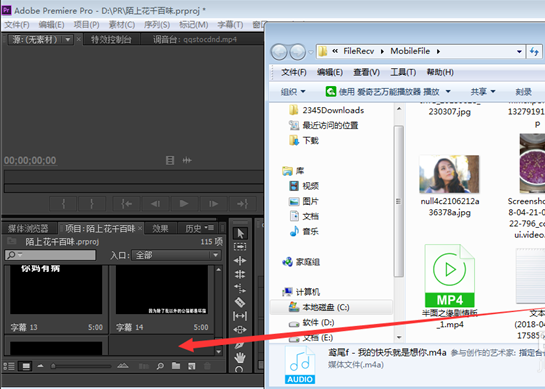Screen dimensions: 545x389
Task: Select the 音乐 library
Action: tap(310, 231)
